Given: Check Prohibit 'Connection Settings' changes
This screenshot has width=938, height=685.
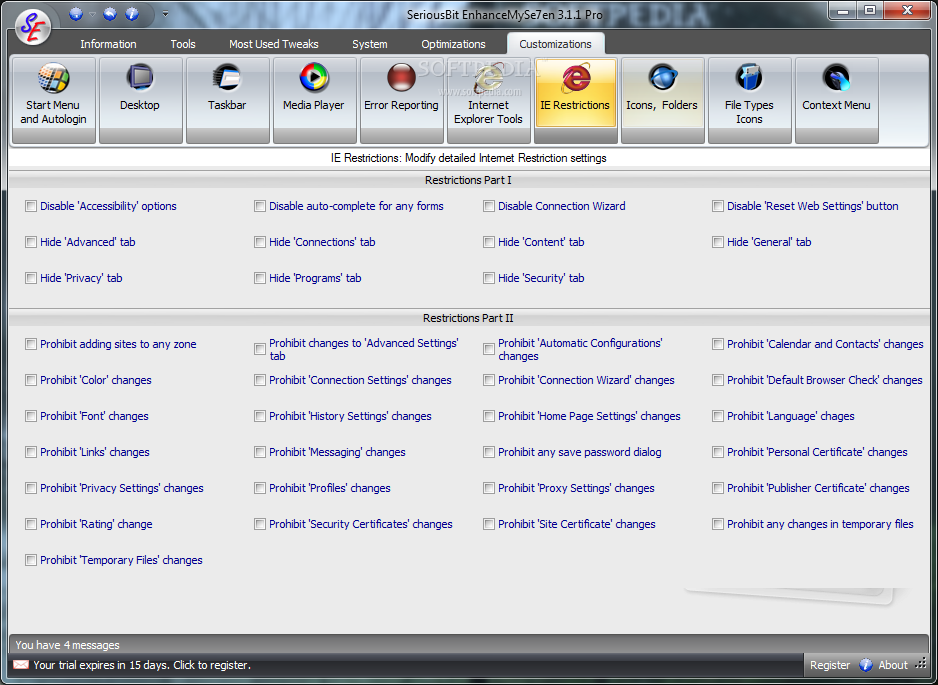Looking at the screenshot, I should tap(260, 380).
